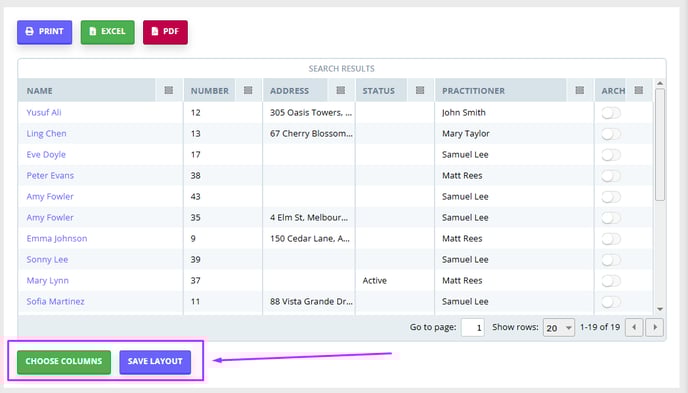Viewport: 688px width, 393px height.
Task: Open the ARCH column menu icon
Action: tap(639, 90)
